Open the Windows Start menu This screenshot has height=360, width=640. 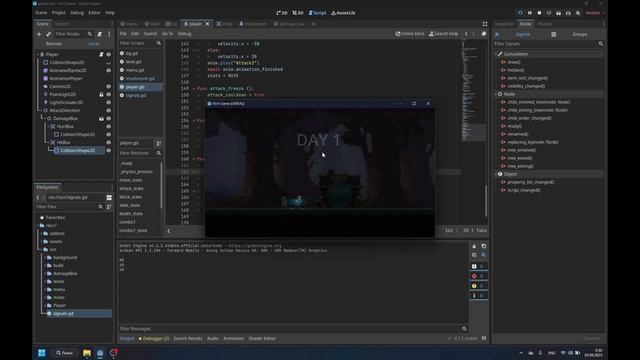coord(42,353)
